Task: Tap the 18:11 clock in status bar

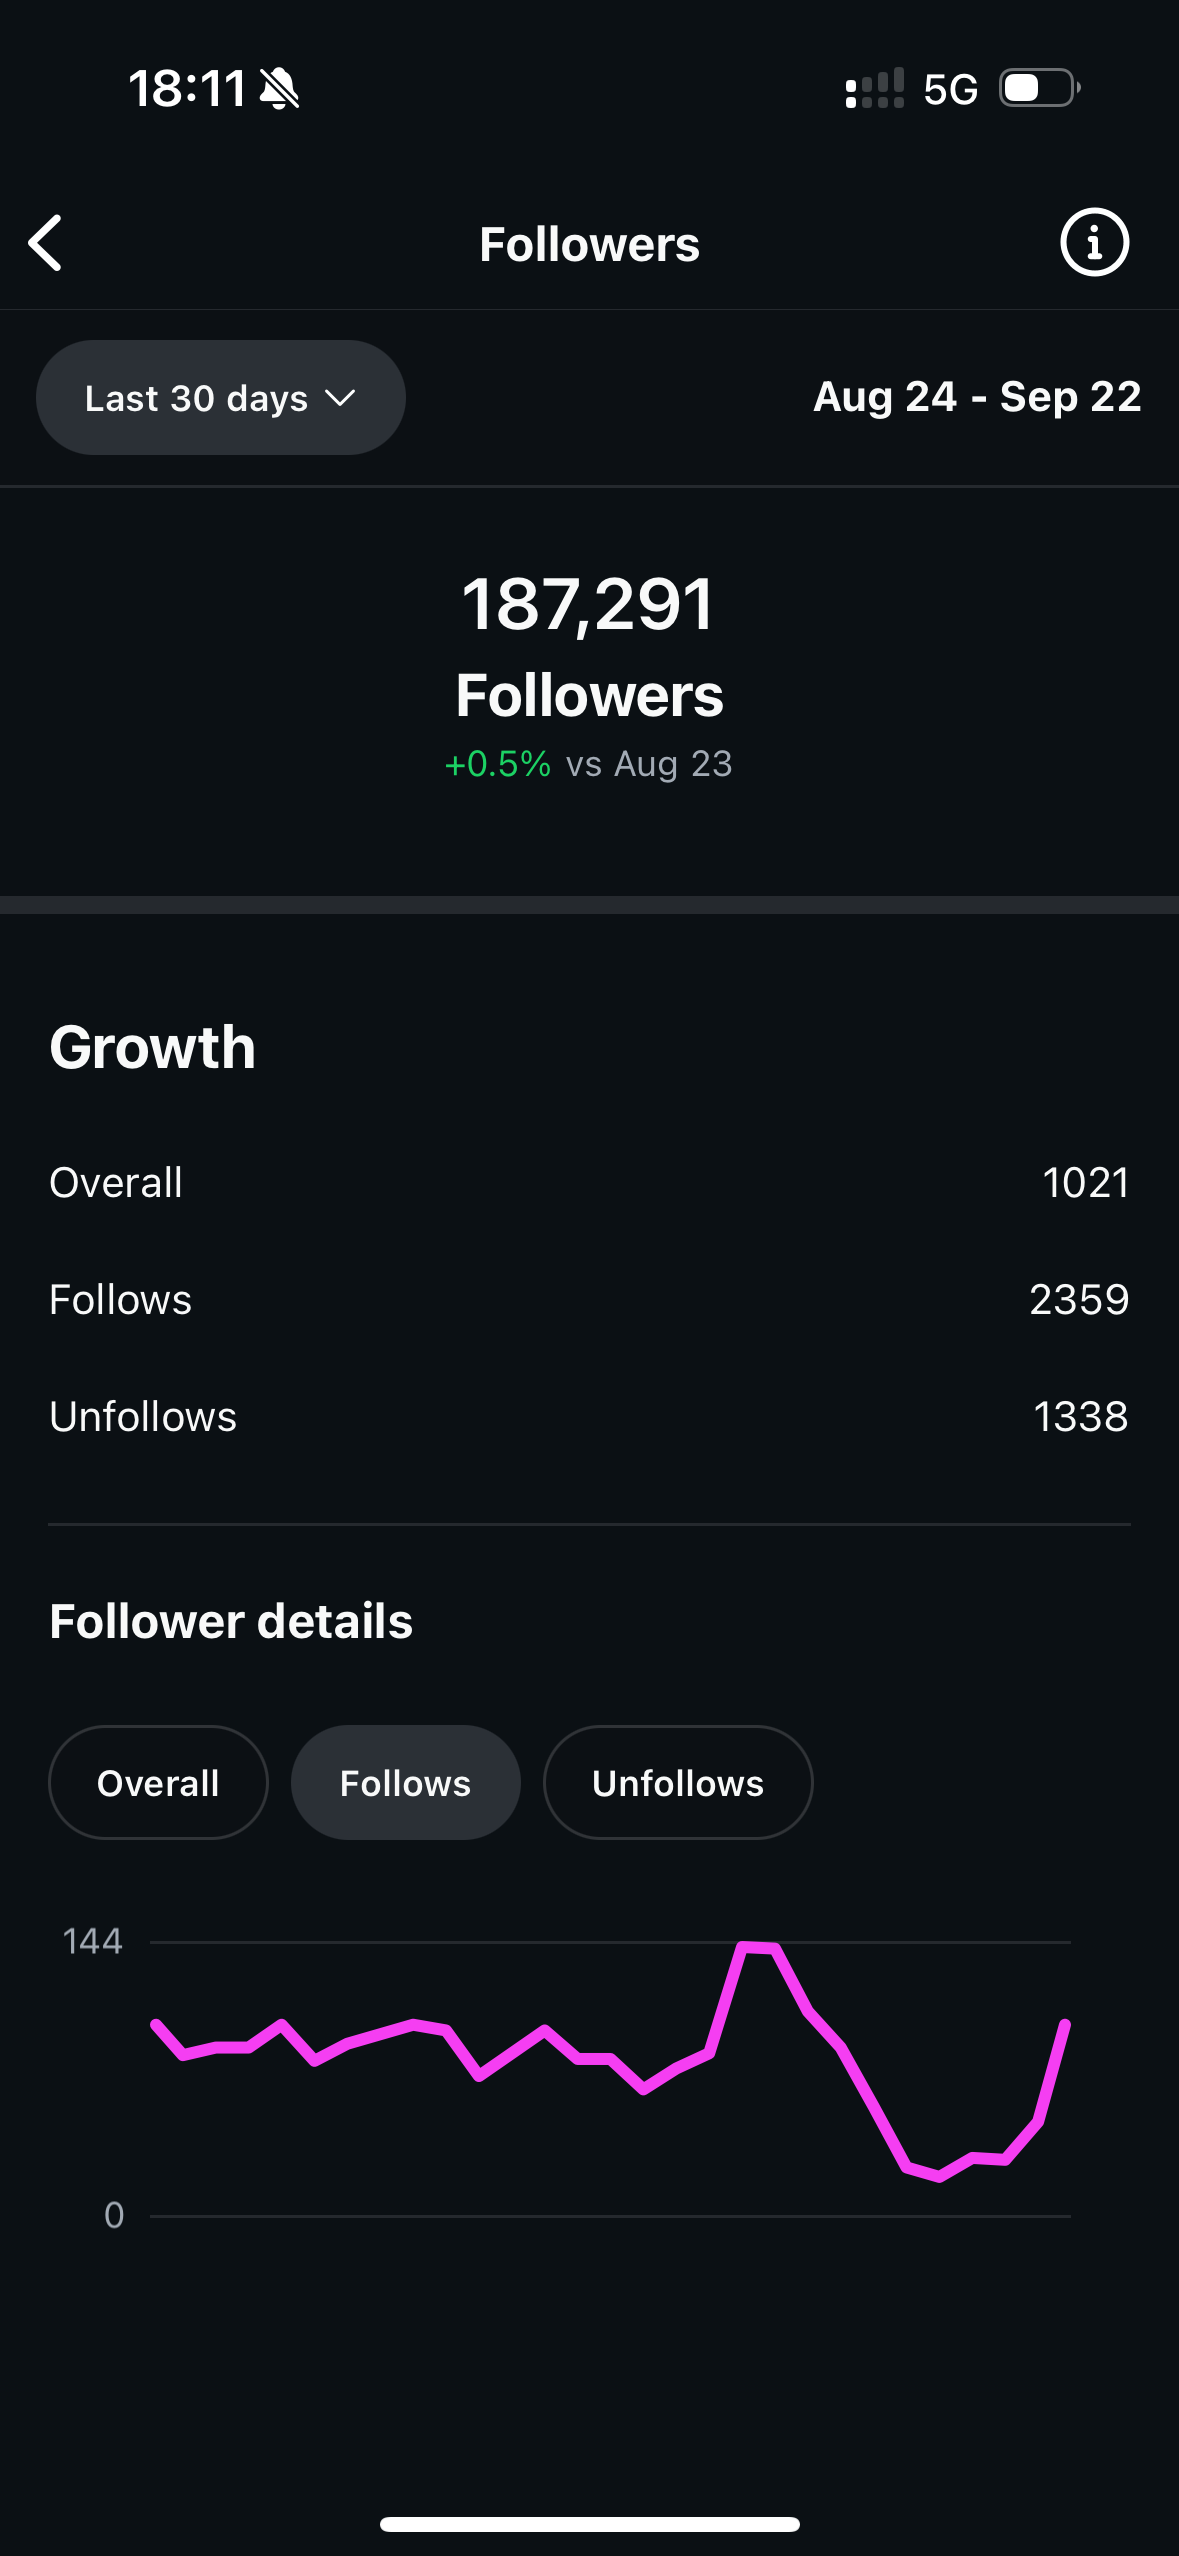Action: pyautogui.click(x=187, y=89)
